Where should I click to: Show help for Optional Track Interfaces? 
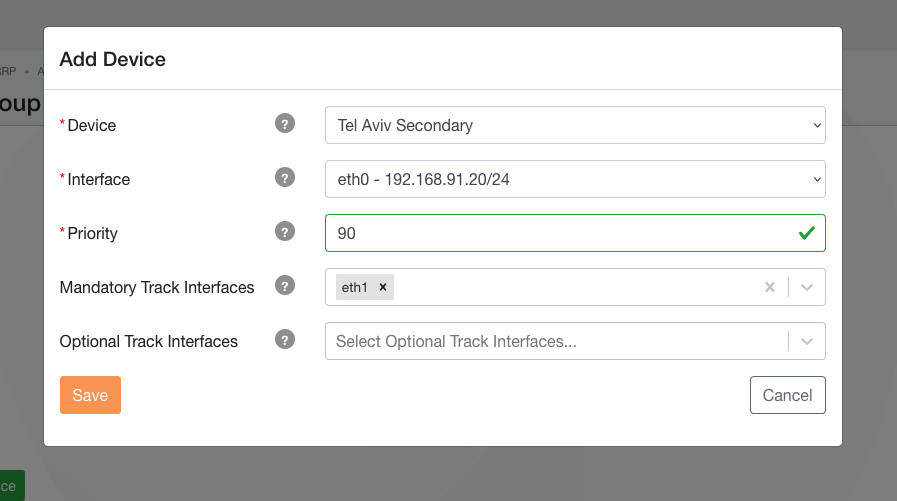(285, 340)
